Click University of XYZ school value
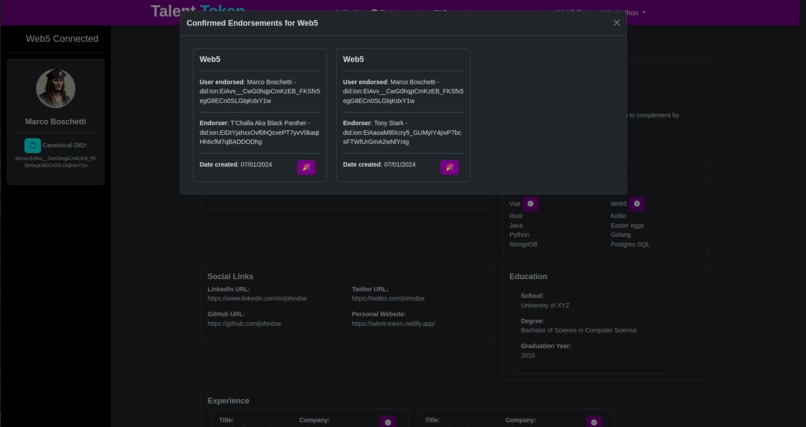The height and width of the screenshot is (427, 806). 545,305
